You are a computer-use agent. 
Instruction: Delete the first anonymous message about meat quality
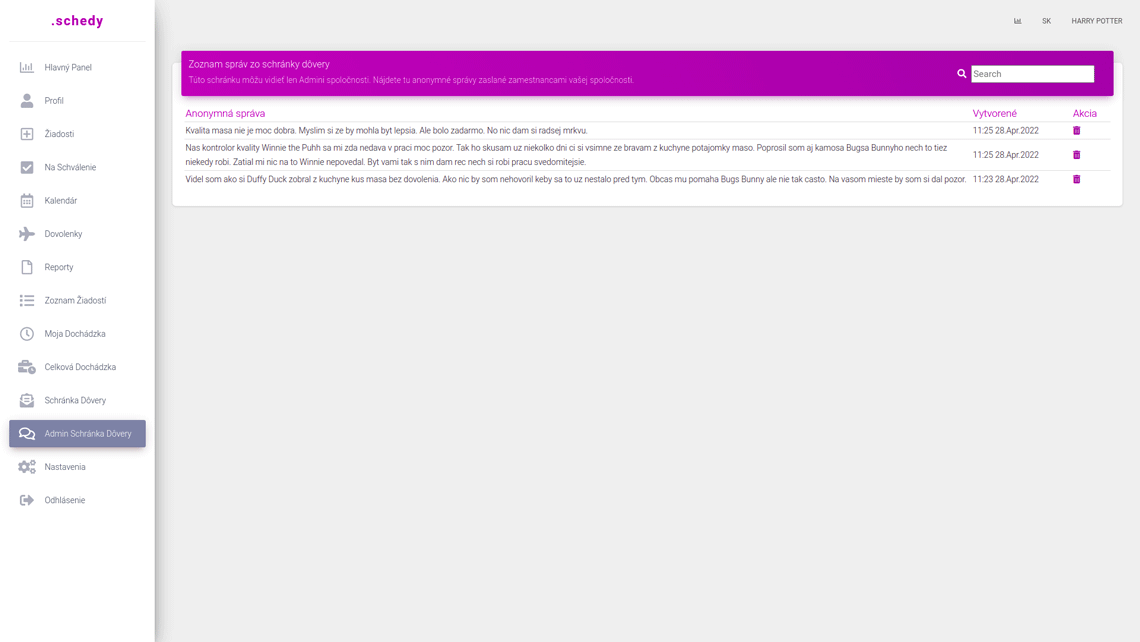(x=1076, y=131)
